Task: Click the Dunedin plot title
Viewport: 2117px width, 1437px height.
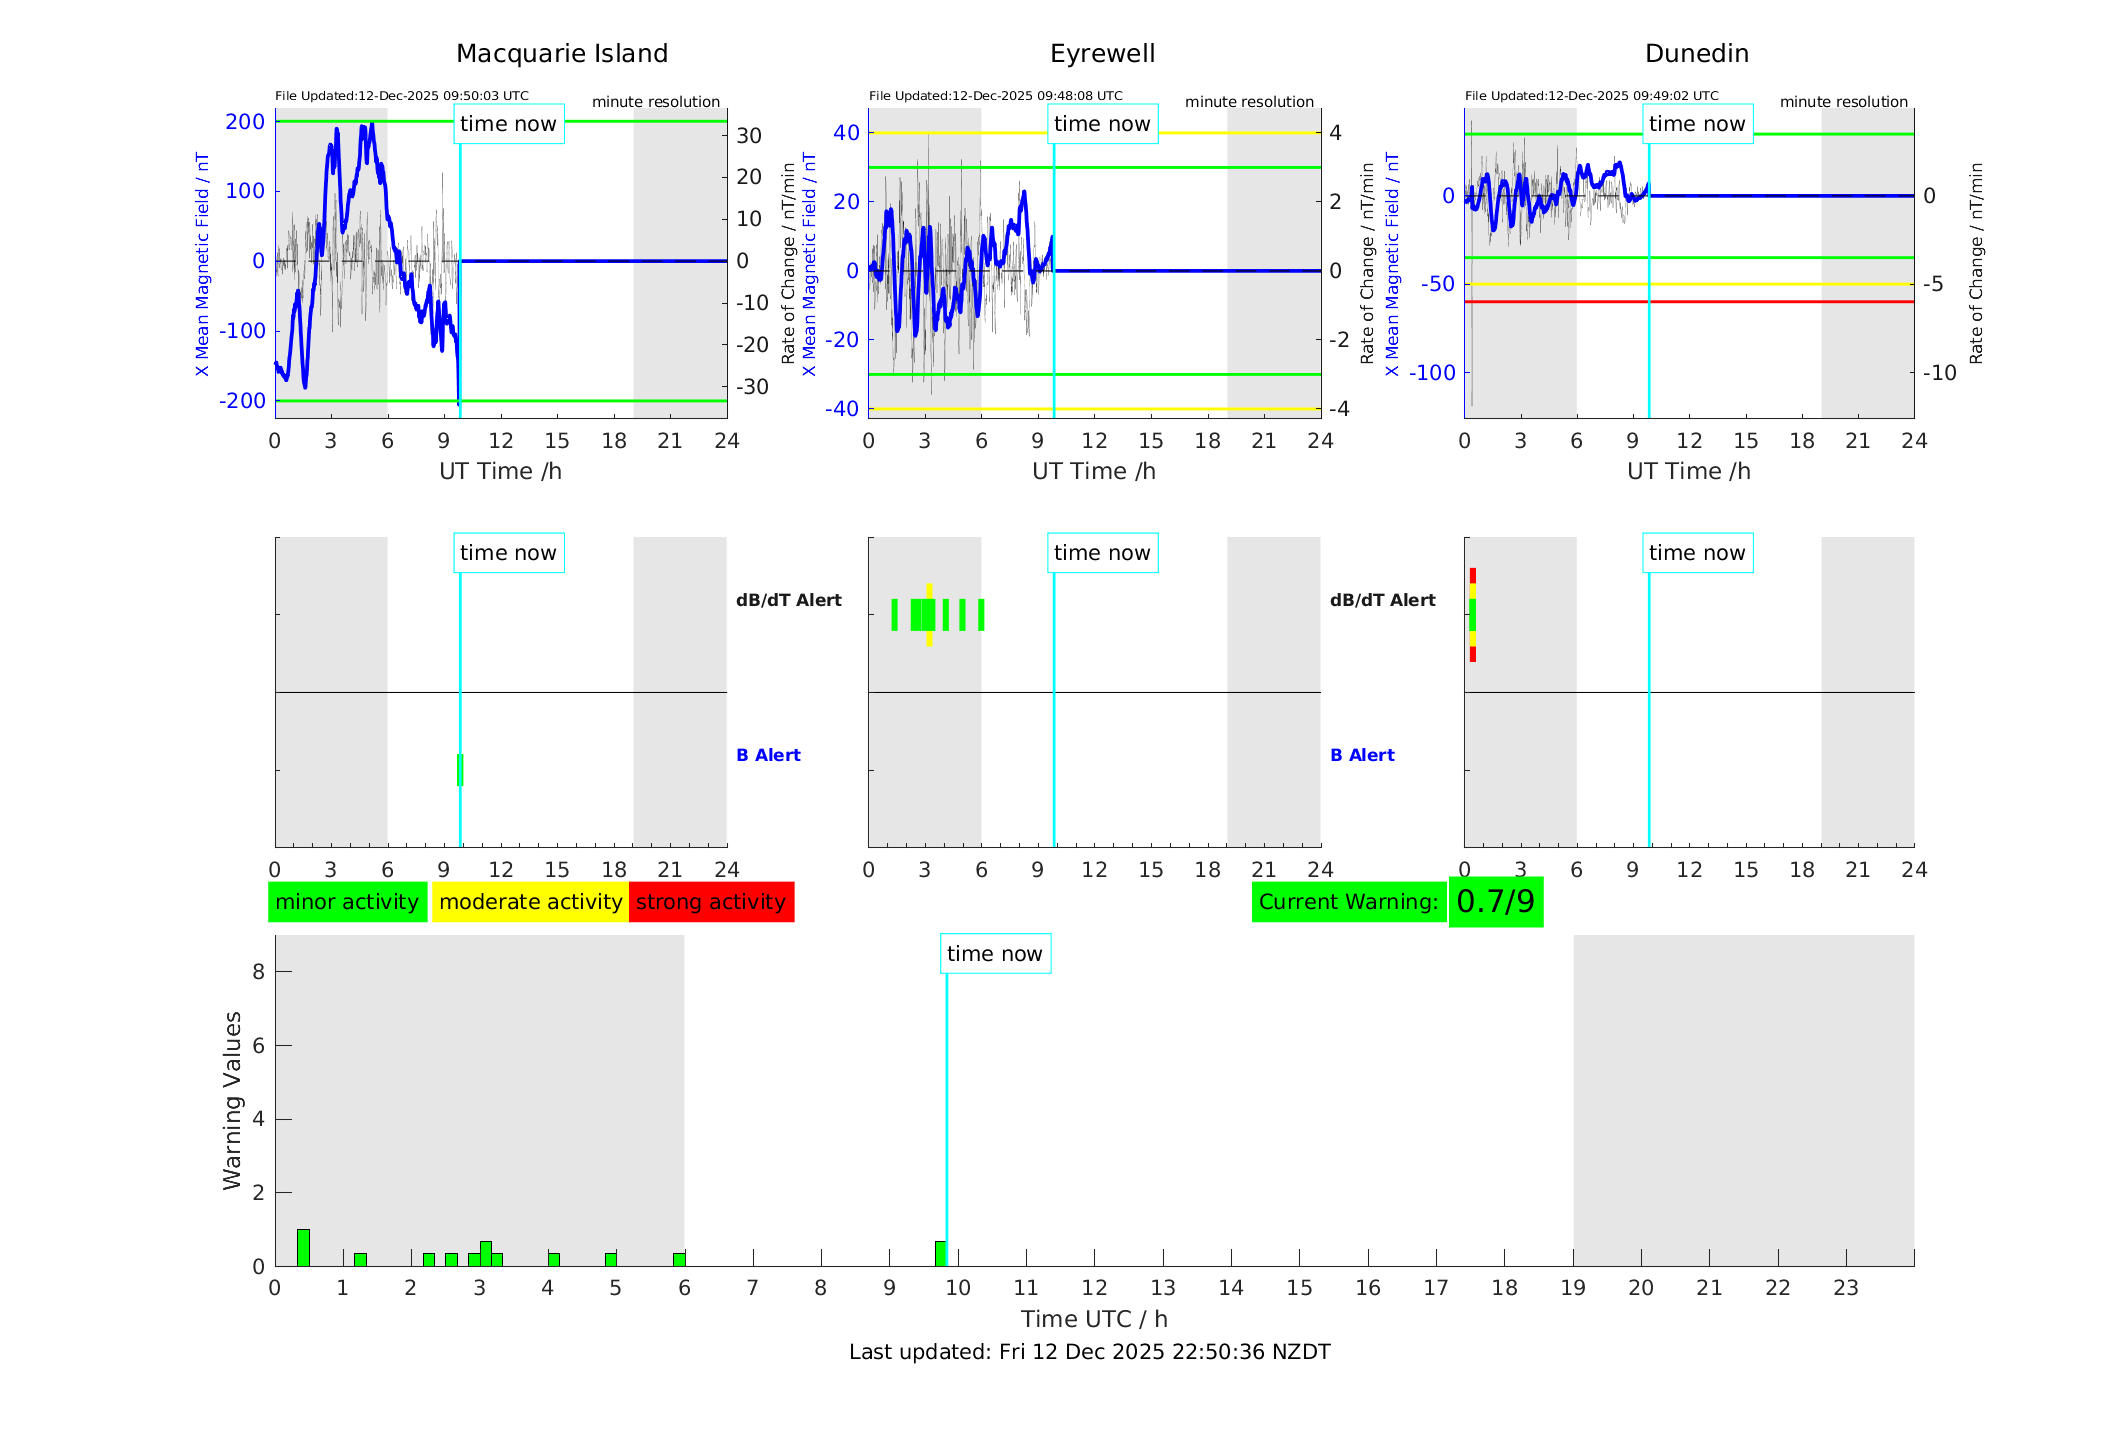Action: point(1696,54)
